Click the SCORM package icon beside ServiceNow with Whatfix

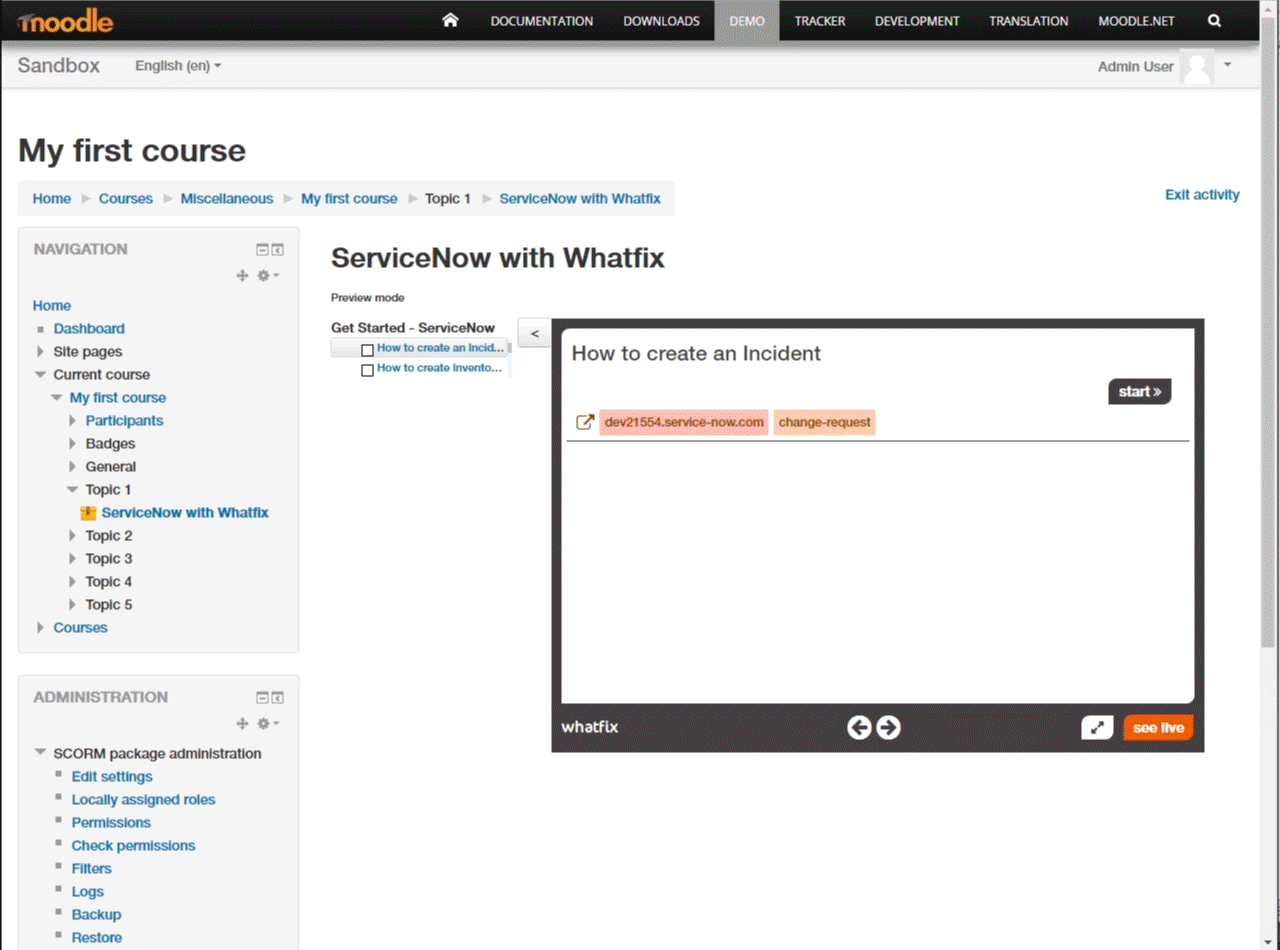[88, 513]
